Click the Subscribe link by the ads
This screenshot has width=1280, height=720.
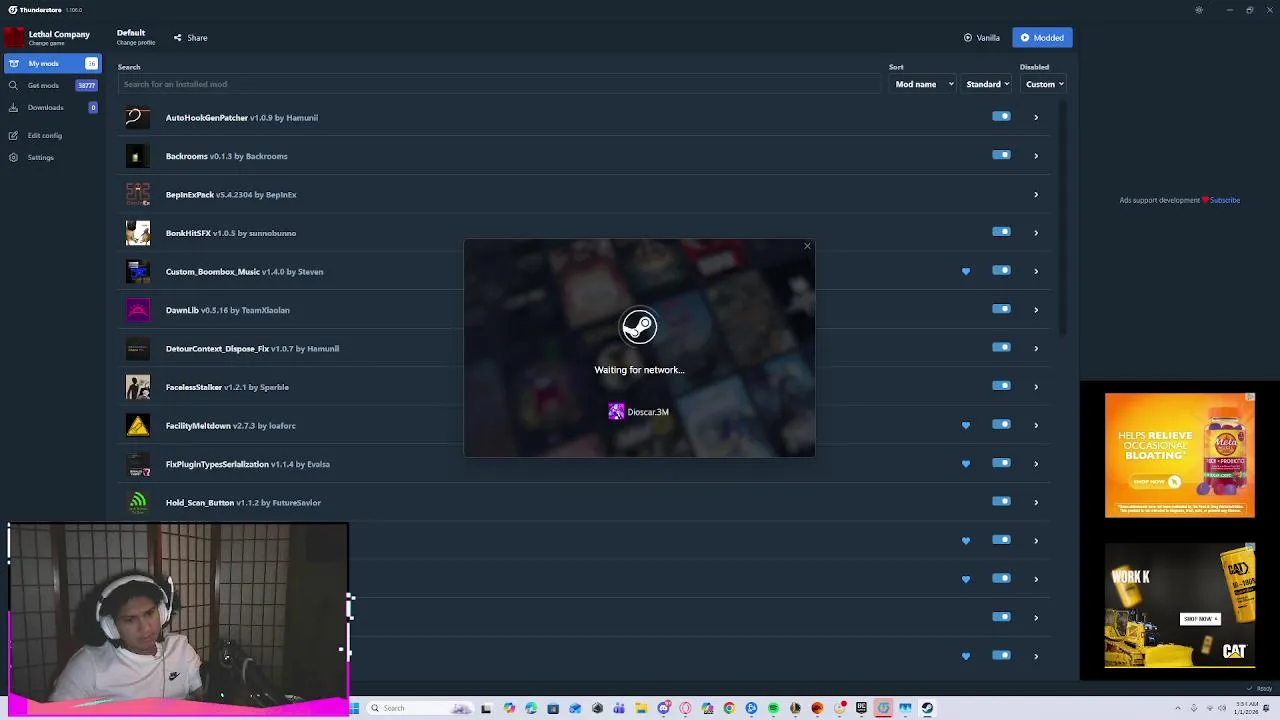coord(1225,200)
